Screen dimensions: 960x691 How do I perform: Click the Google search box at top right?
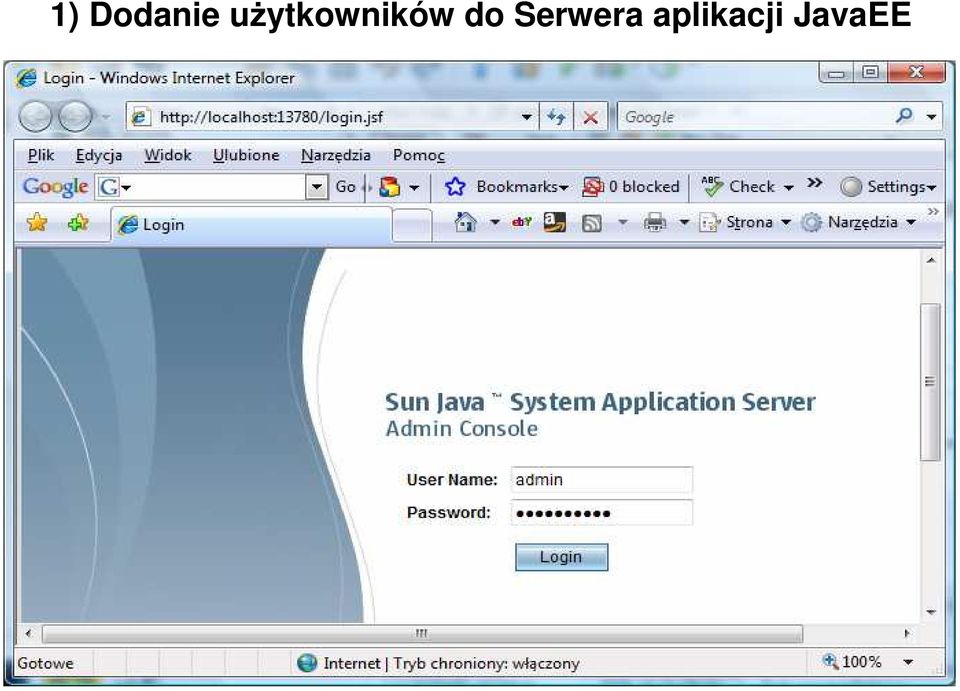point(756,116)
